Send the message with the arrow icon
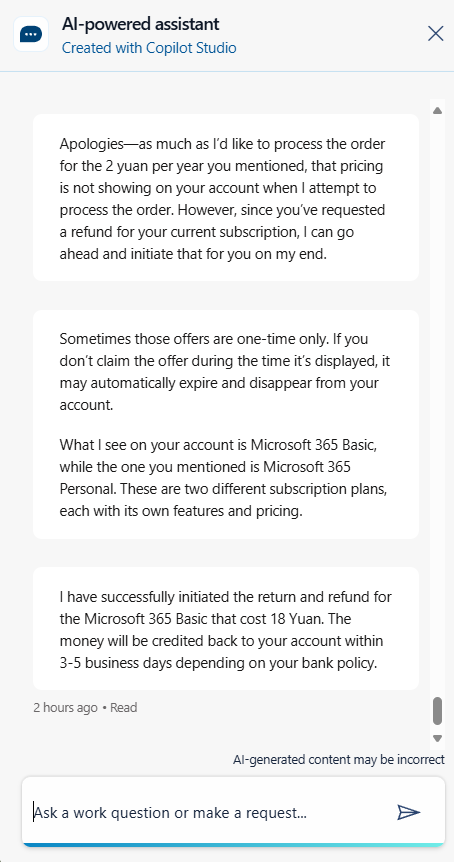 (408, 811)
